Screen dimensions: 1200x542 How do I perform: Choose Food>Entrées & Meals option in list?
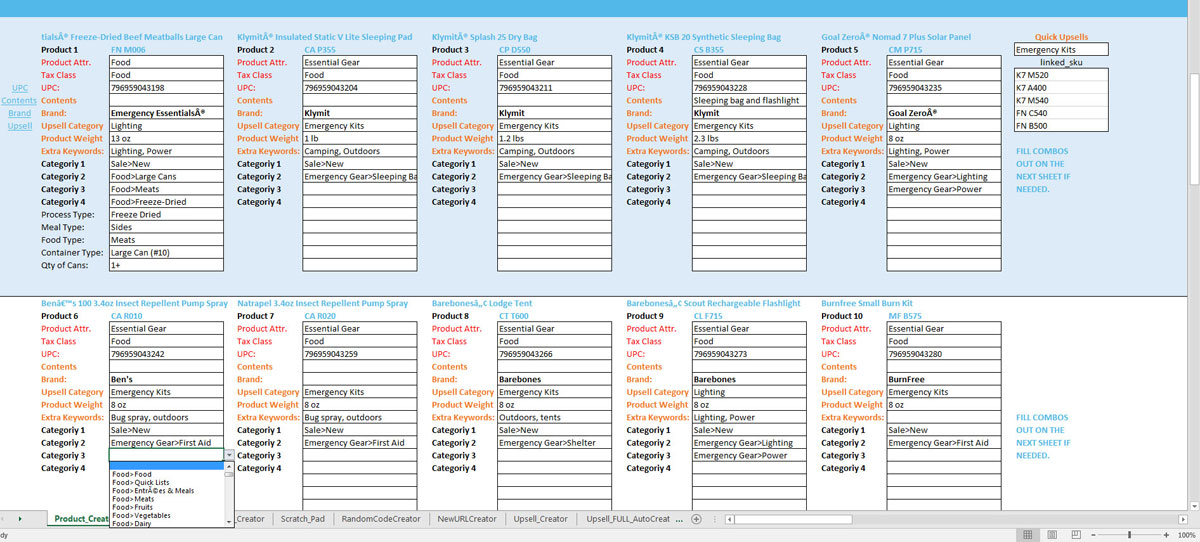pyautogui.click(x=167, y=491)
